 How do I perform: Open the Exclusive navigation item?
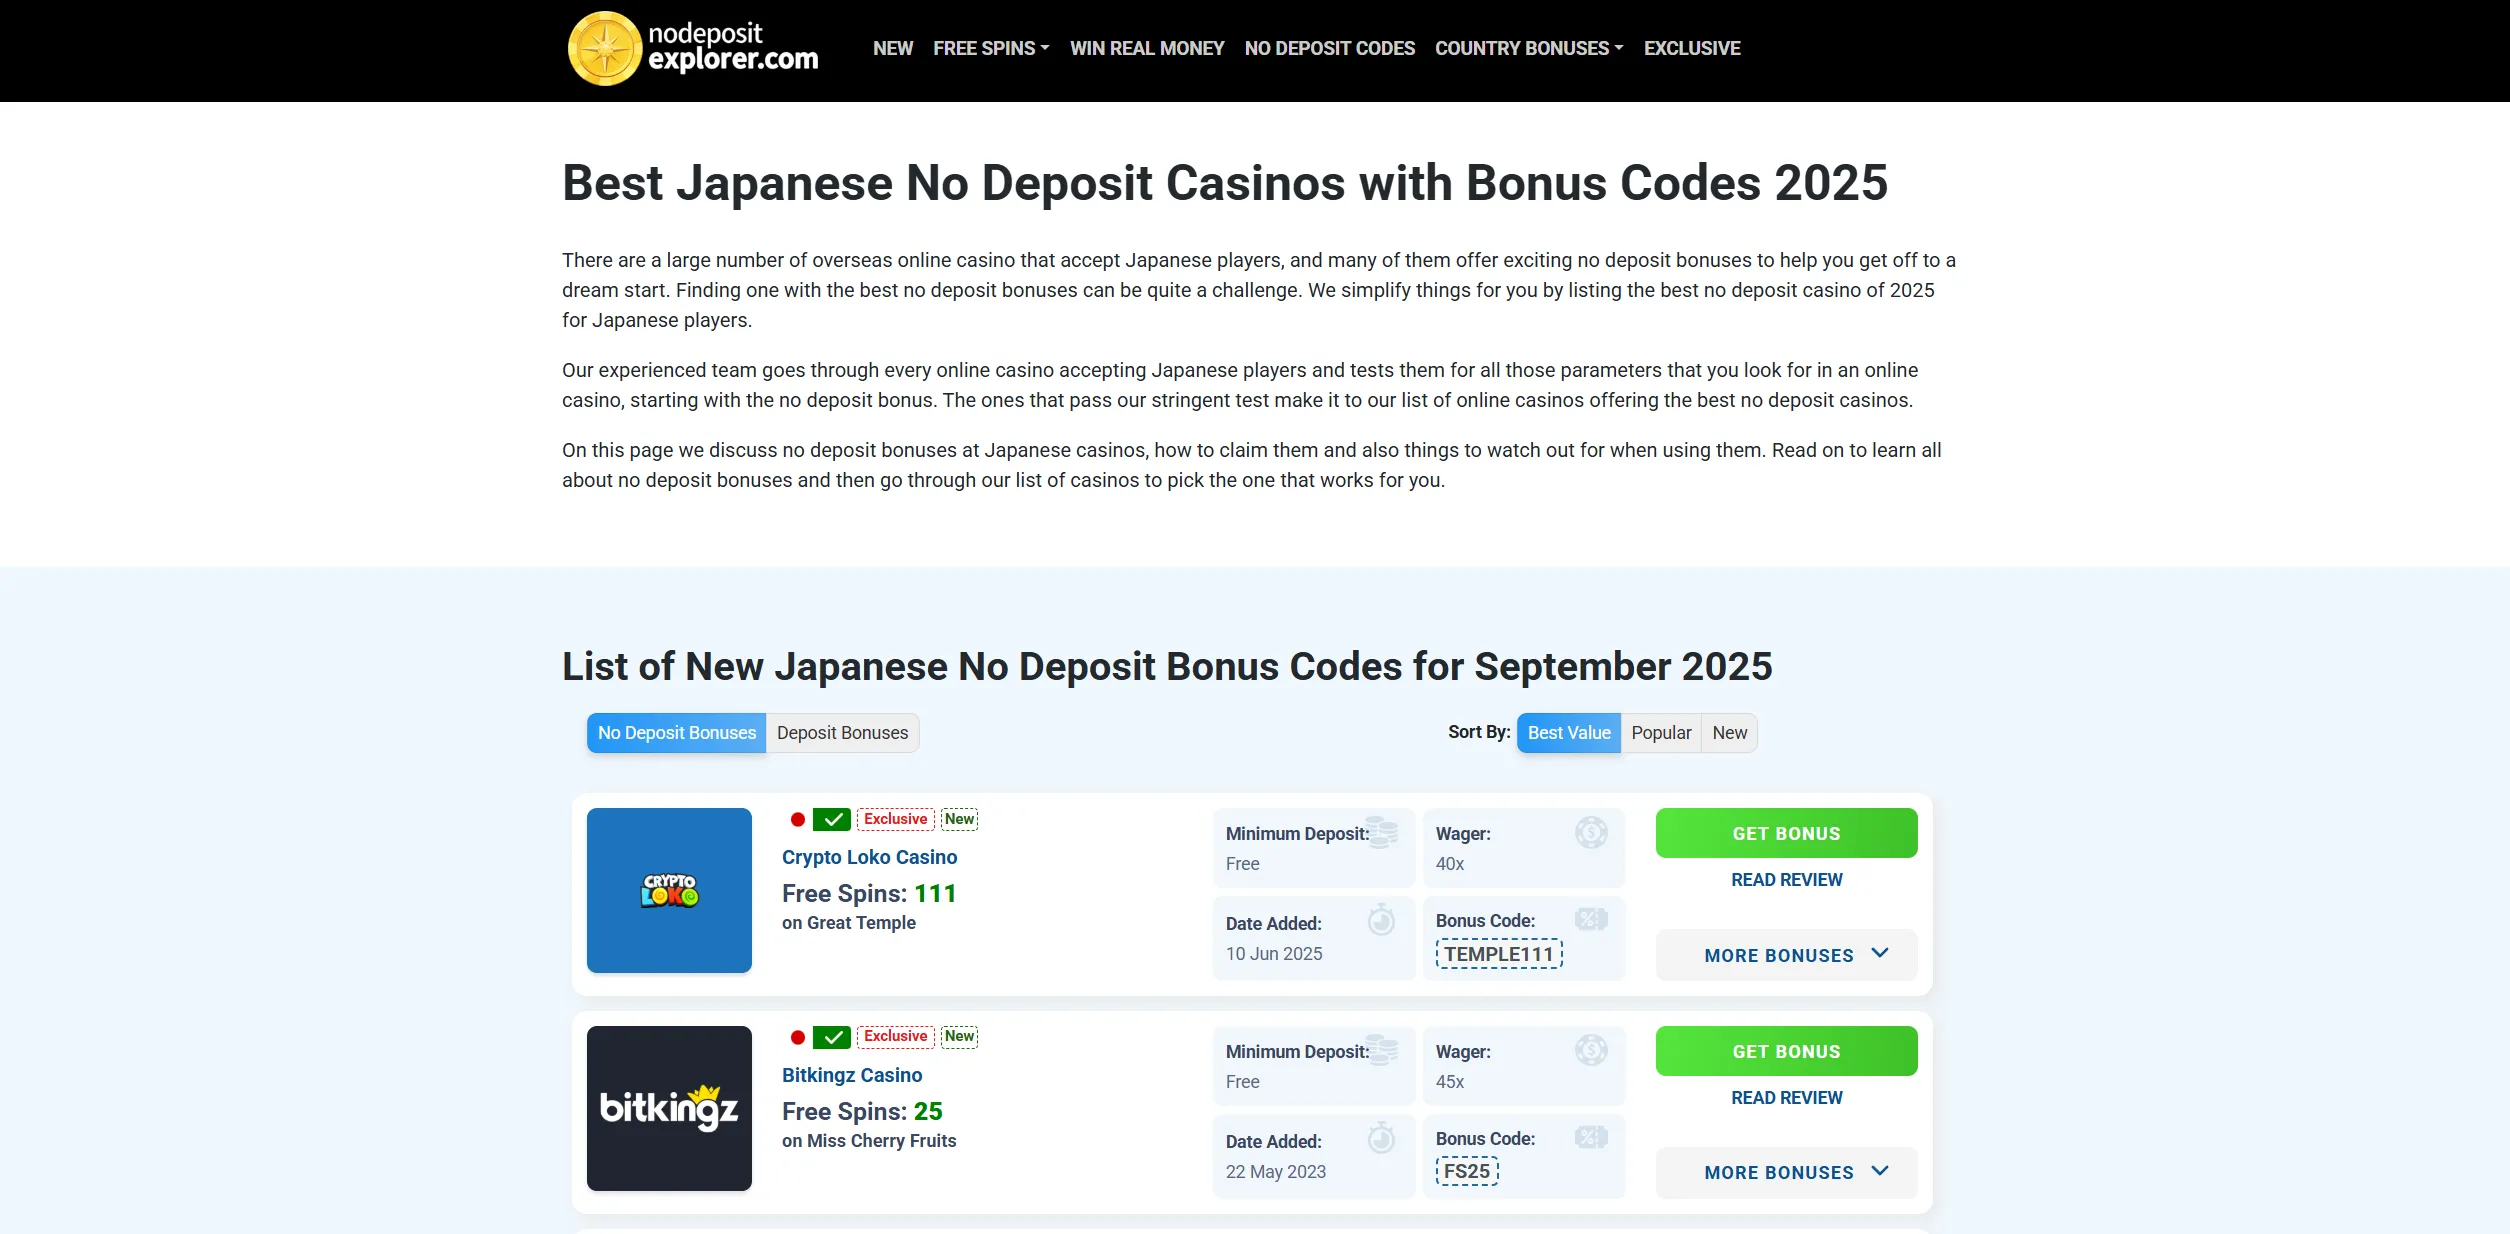pos(1692,48)
